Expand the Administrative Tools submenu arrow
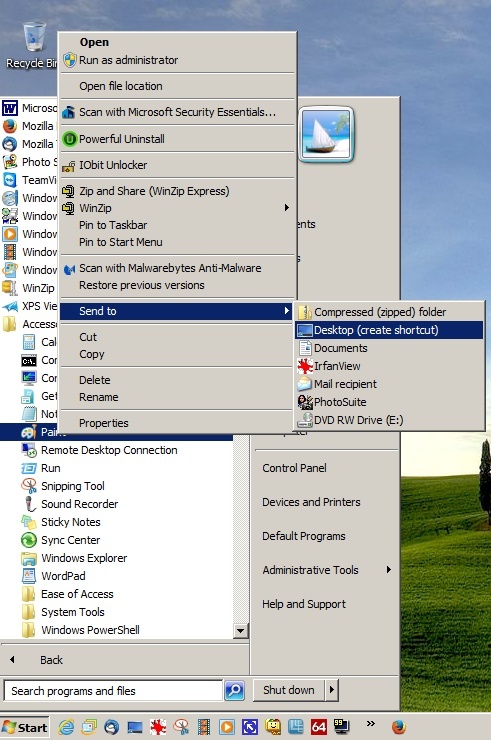The image size is (491, 740). tap(389, 570)
